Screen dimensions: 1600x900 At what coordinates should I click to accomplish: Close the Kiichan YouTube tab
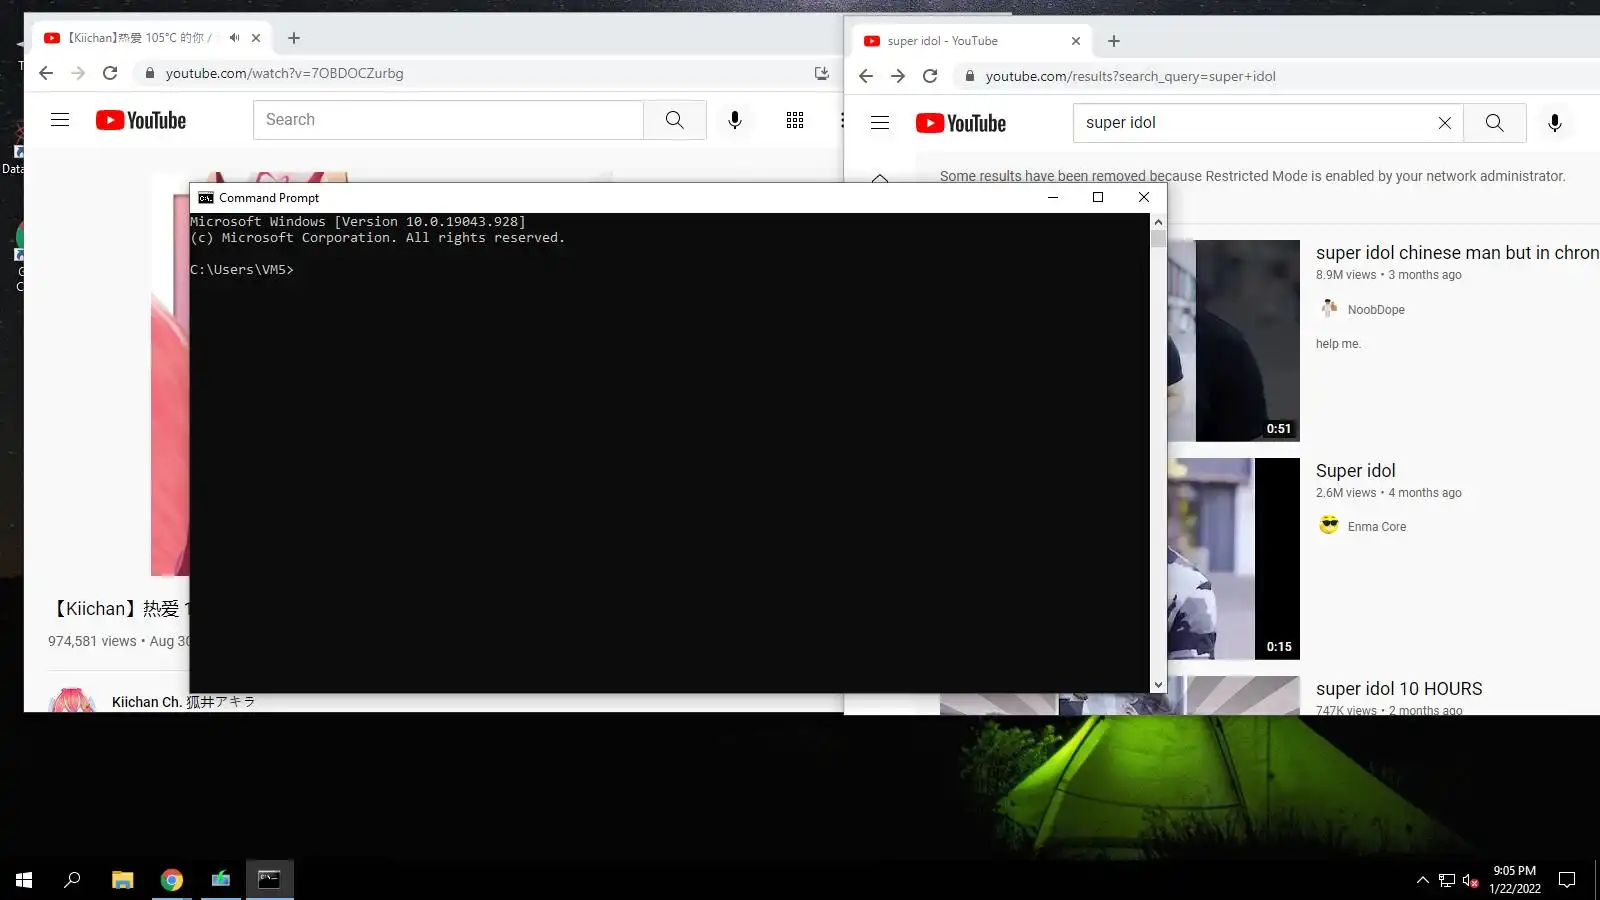click(x=256, y=38)
